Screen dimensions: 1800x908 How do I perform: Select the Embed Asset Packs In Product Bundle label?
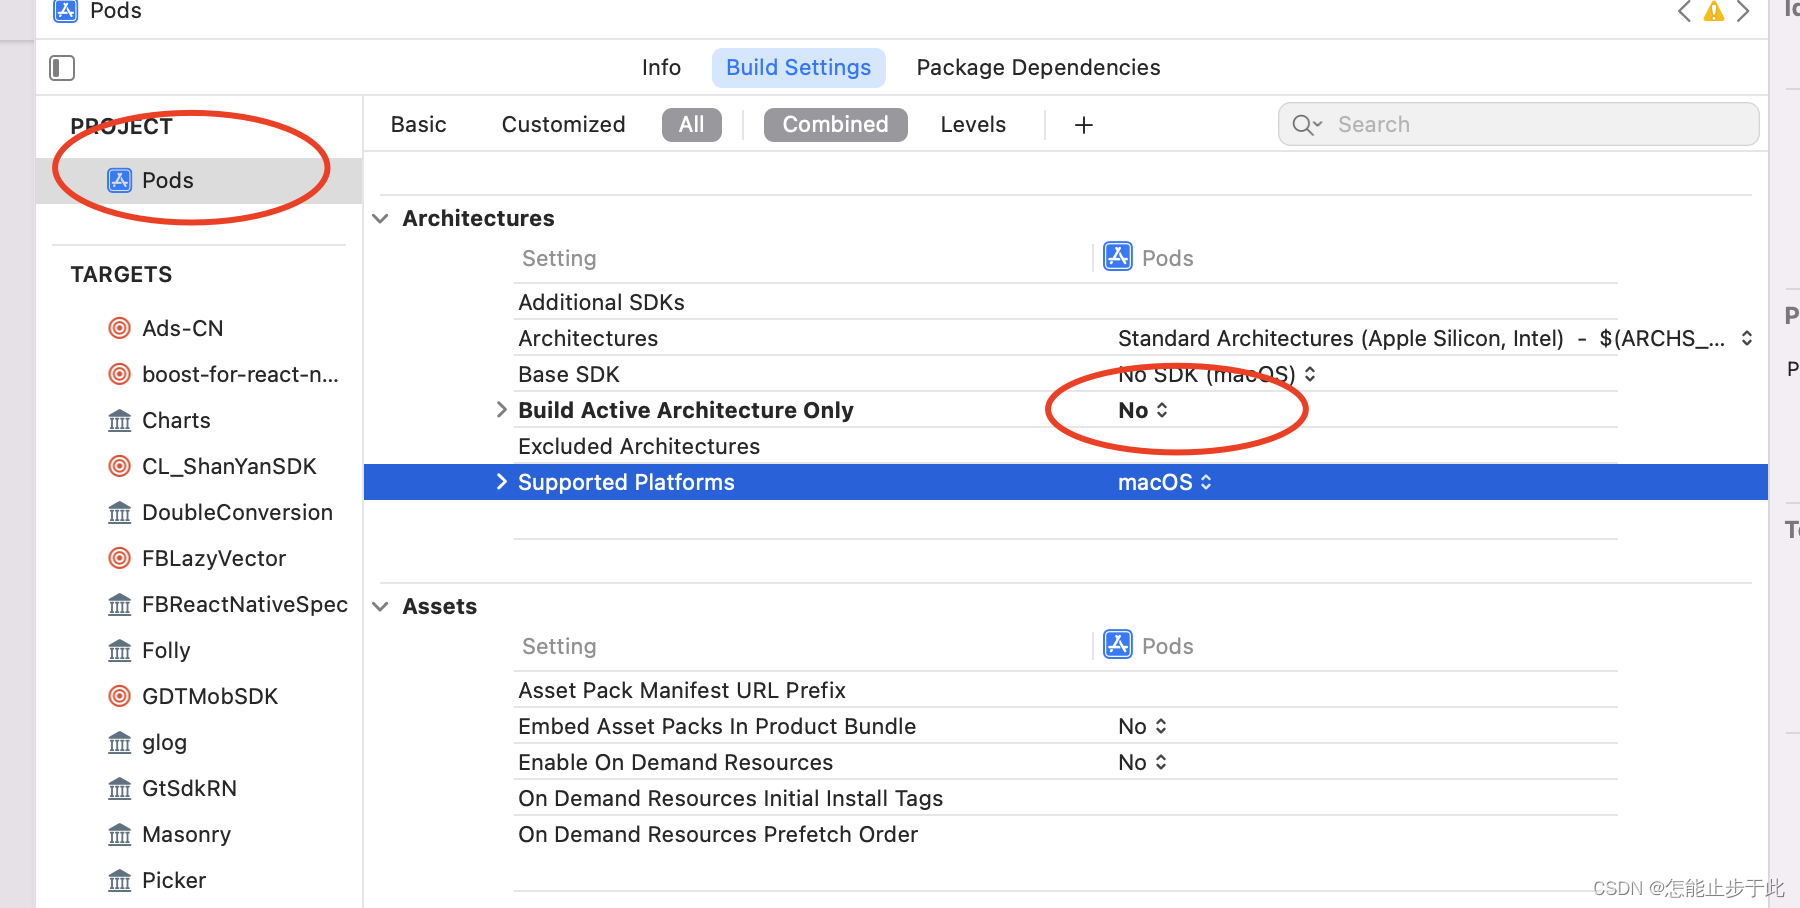[x=717, y=726]
